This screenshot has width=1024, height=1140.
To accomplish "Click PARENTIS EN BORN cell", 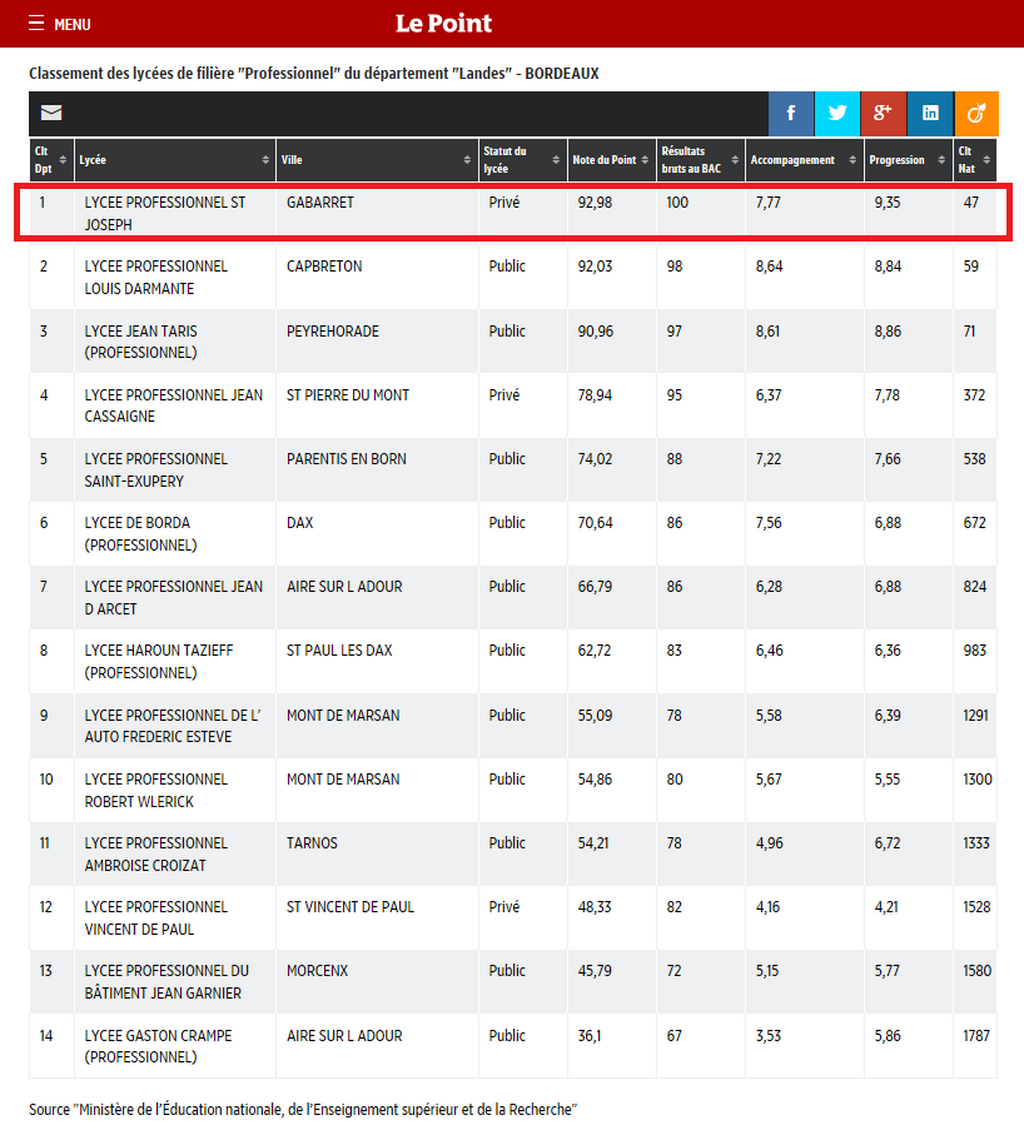I will click(346, 459).
